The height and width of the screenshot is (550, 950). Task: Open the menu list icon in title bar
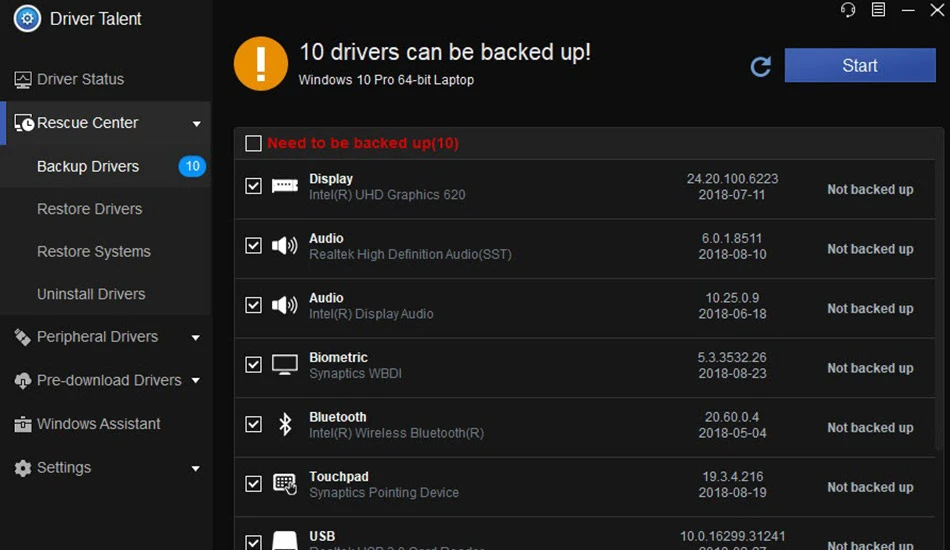coord(878,10)
